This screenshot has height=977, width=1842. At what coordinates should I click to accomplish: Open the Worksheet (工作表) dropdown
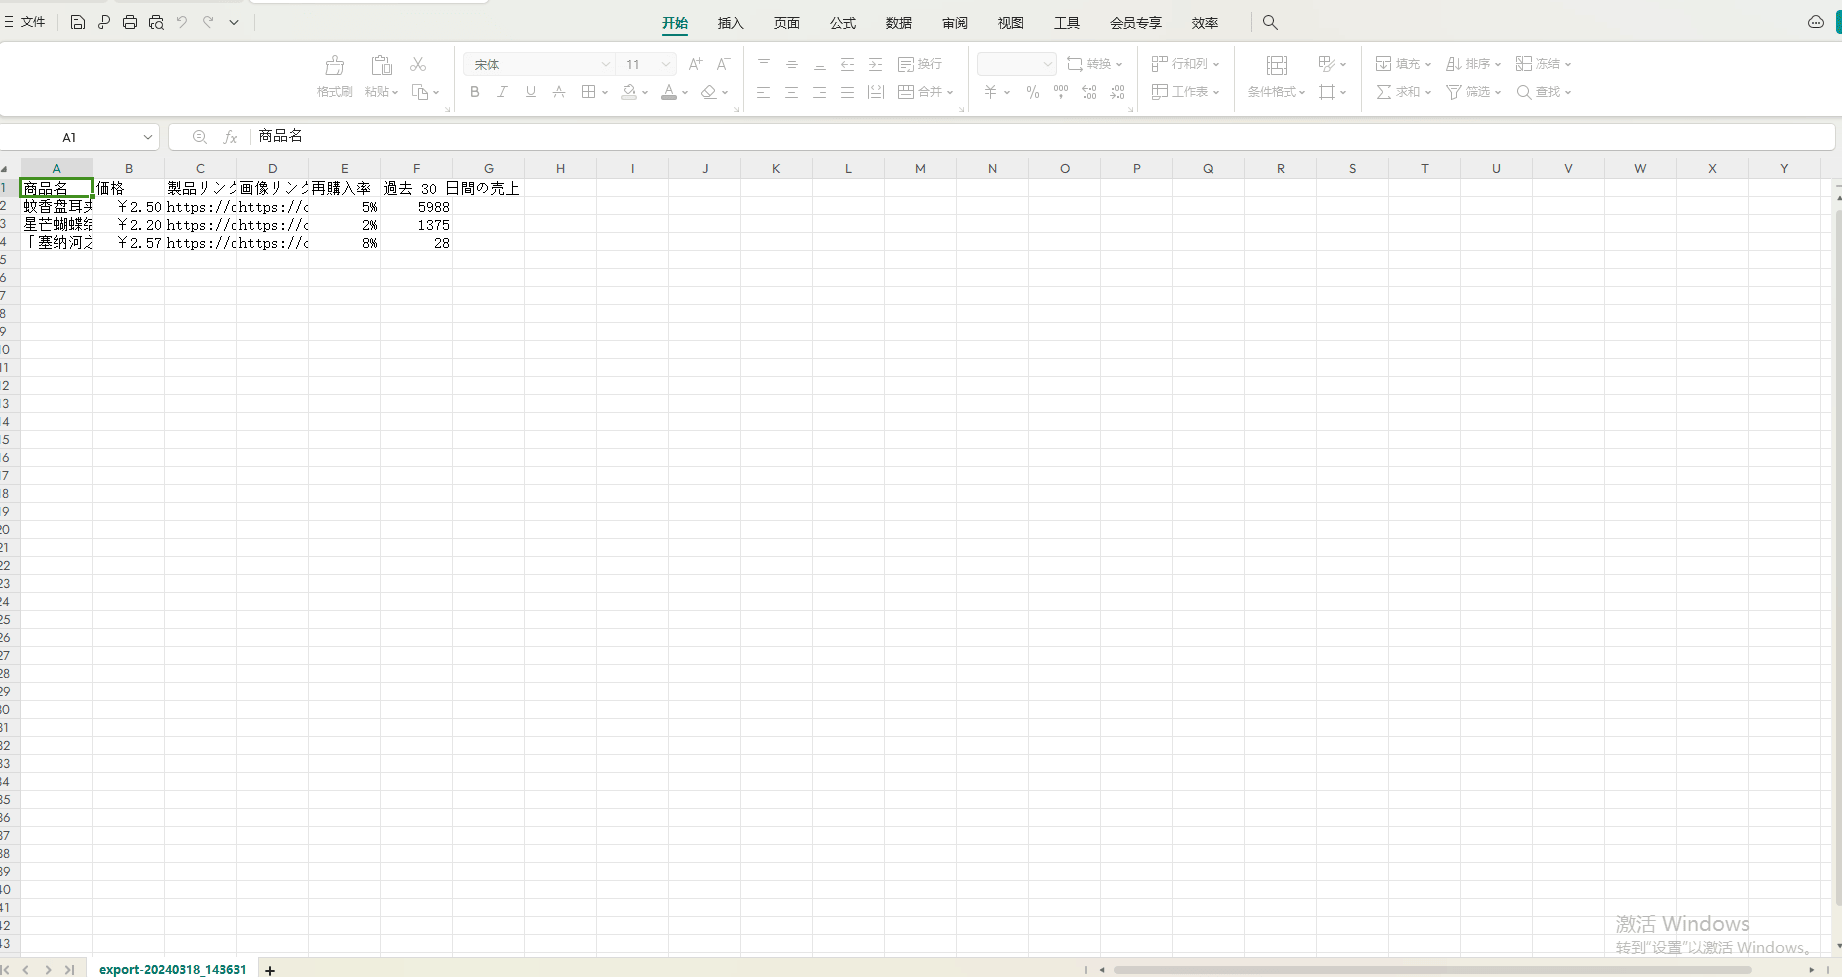click(1186, 92)
